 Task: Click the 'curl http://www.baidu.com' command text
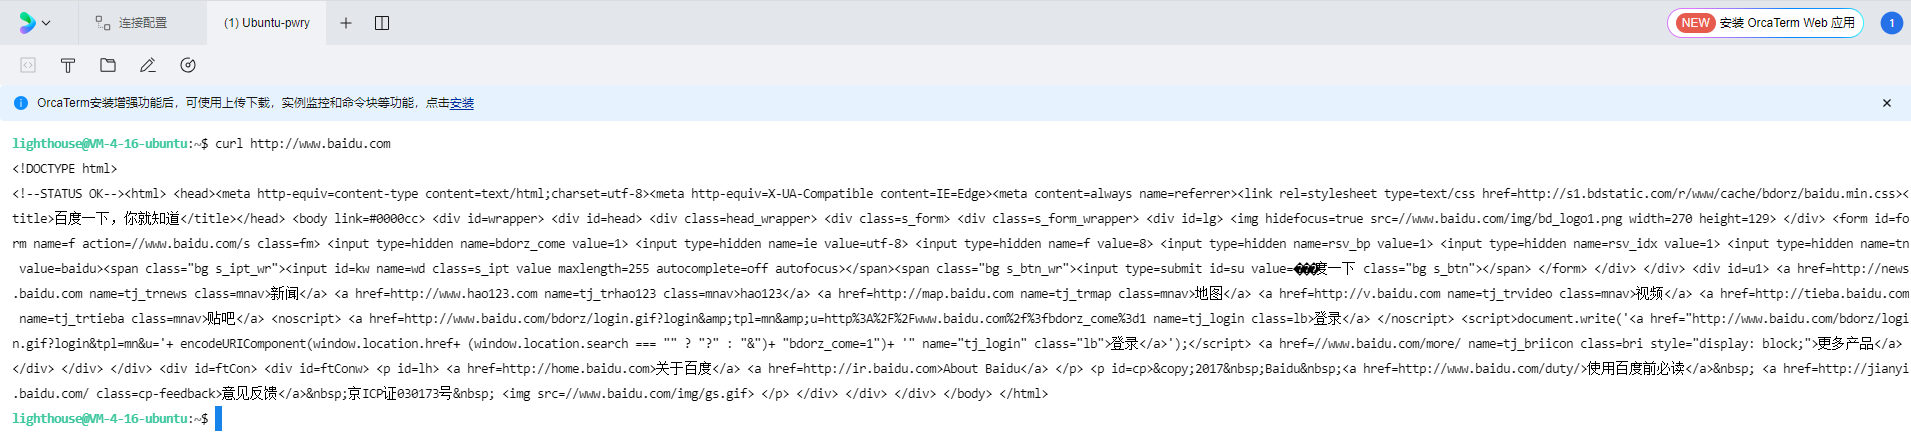click(x=303, y=144)
